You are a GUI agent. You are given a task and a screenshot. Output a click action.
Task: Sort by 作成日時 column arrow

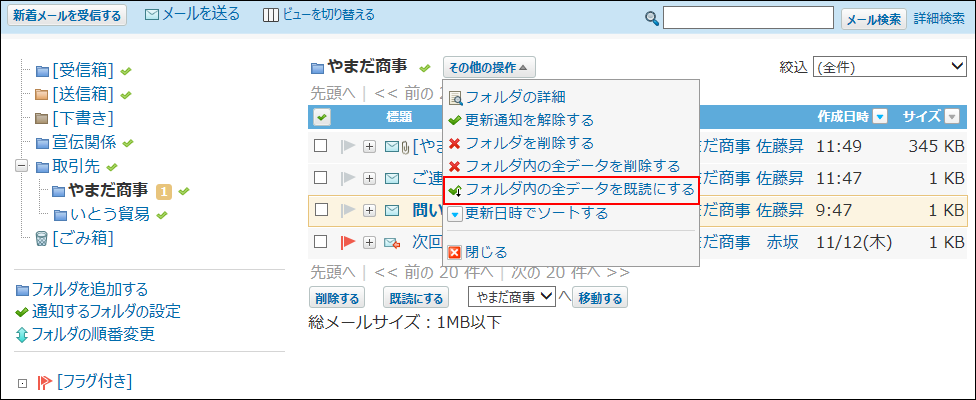[880, 116]
